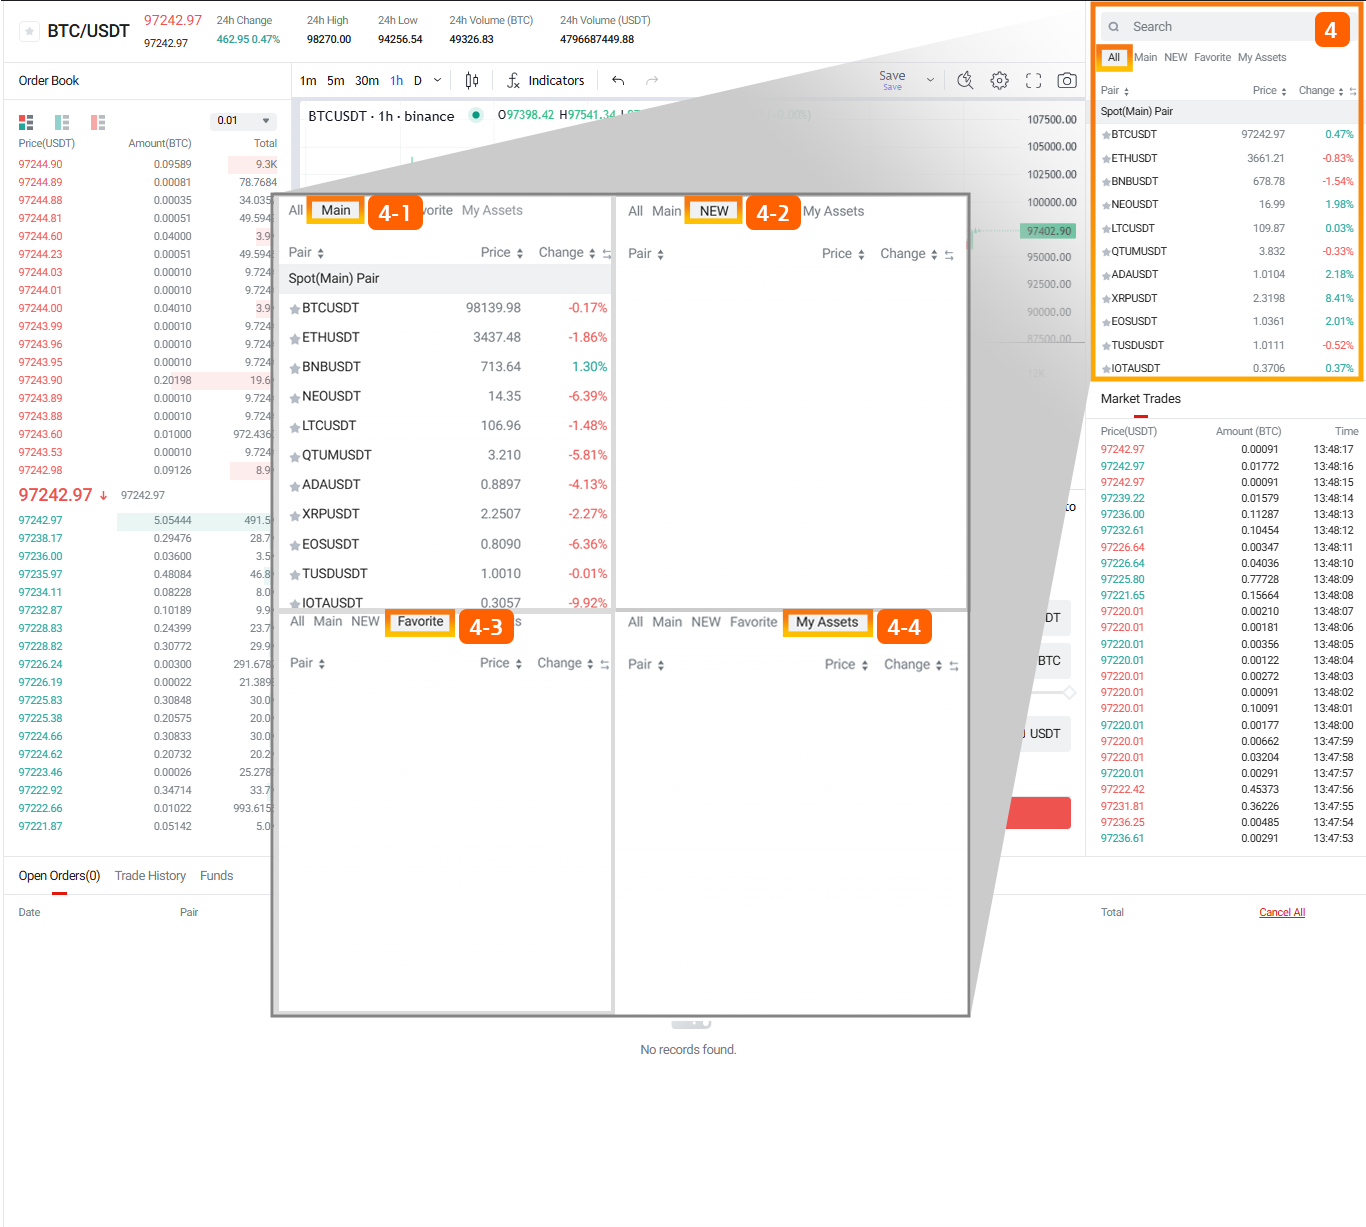
Task: Select the My Assets tab in right pair list
Action: point(1262,57)
